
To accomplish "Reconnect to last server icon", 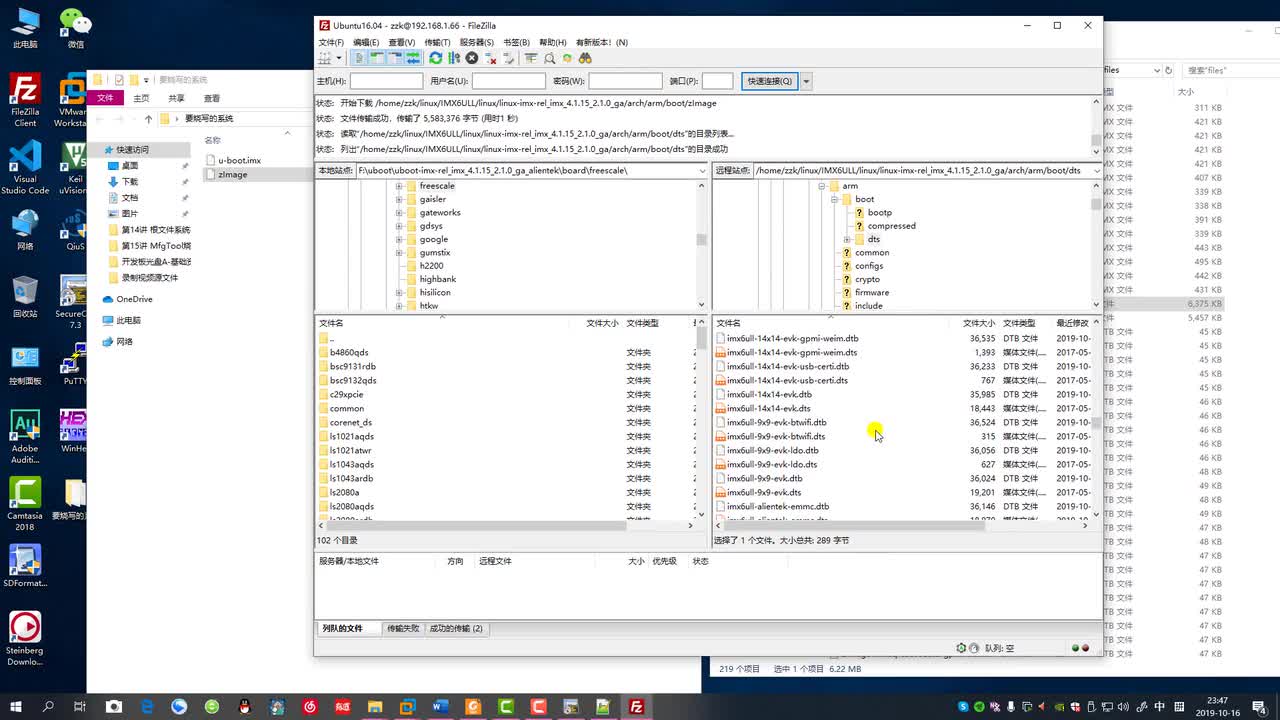I will 508,58.
